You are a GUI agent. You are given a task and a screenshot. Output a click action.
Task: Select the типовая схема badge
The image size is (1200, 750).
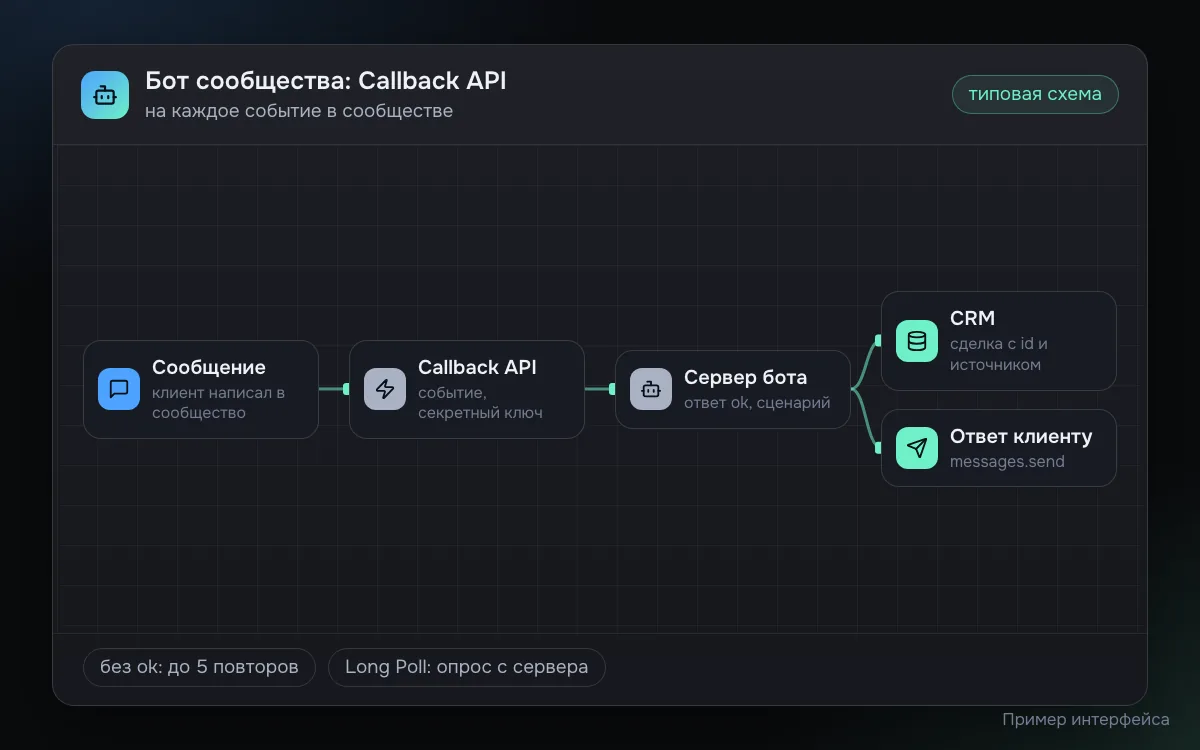[x=1035, y=94]
